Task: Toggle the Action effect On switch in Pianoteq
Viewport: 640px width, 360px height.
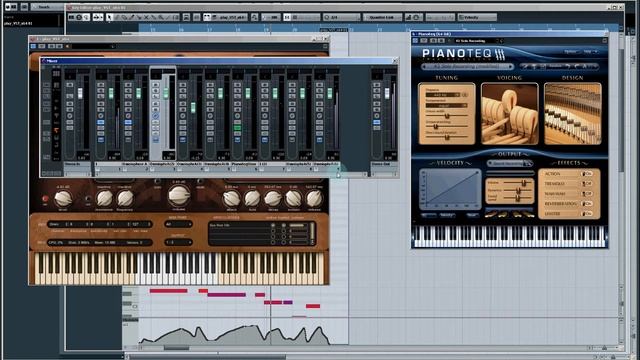Action: point(586,174)
